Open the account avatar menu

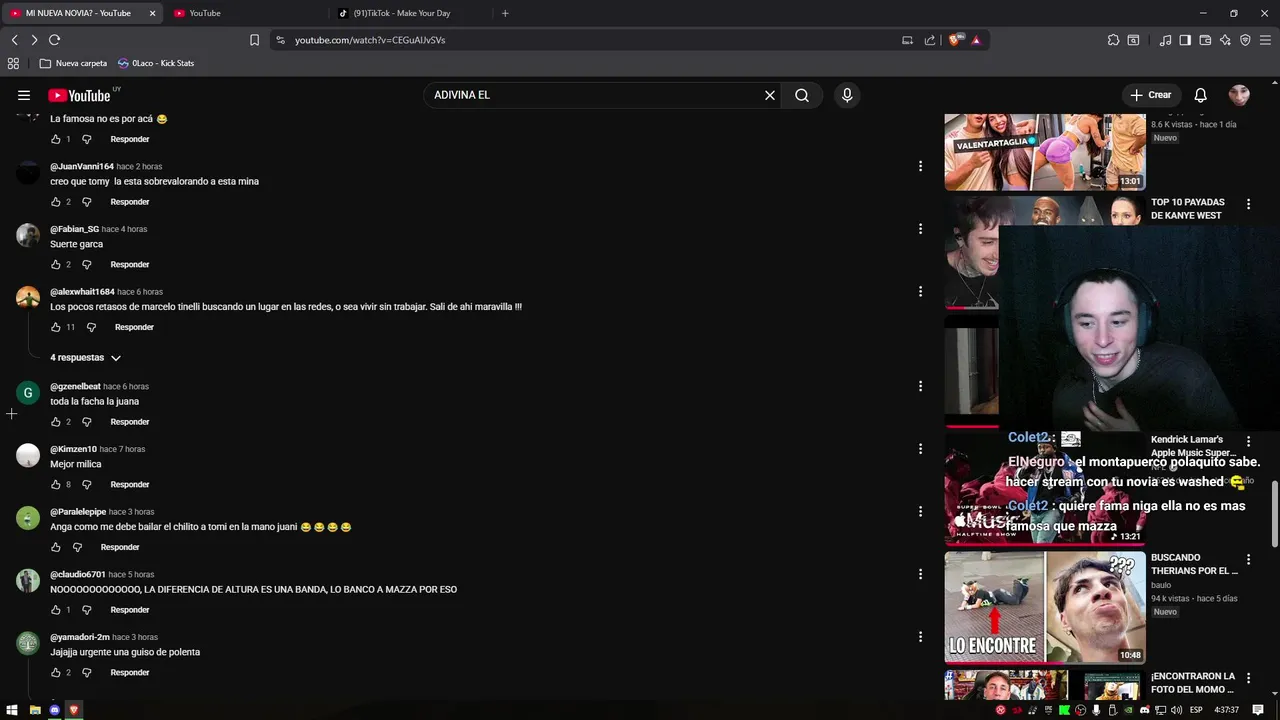[1239, 95]
